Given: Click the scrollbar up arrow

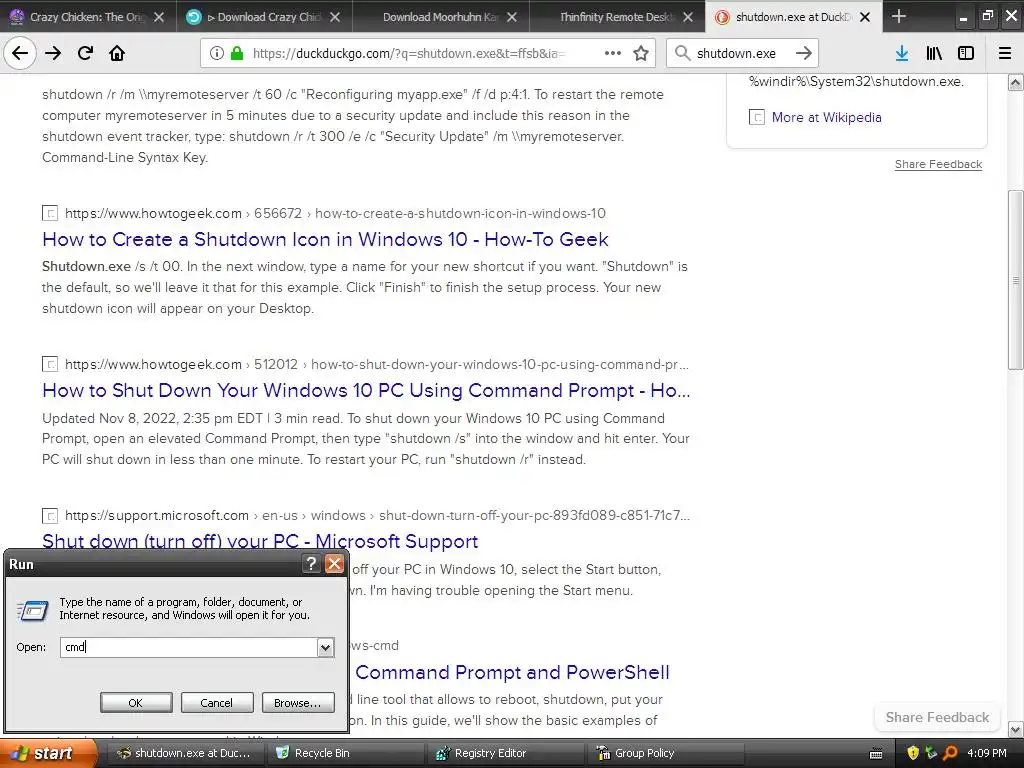Looking at the screenshot, I should pyautogui.click(x=1015, y=82).
